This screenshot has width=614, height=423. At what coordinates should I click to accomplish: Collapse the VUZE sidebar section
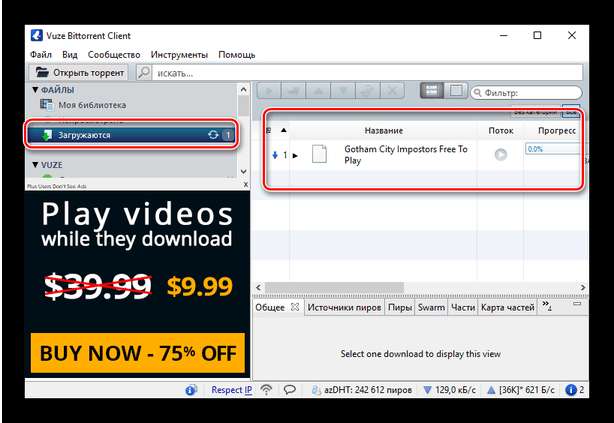click(x=35, y=164)
